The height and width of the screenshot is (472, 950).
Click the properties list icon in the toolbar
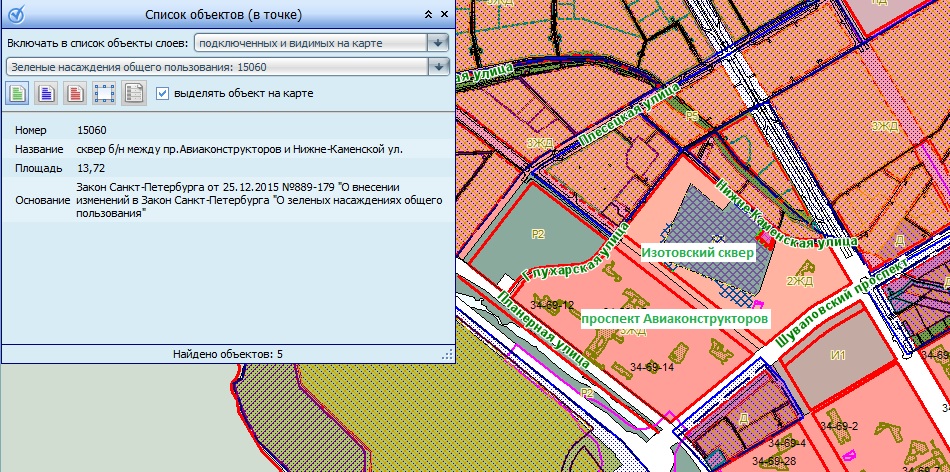pos(133,93)
